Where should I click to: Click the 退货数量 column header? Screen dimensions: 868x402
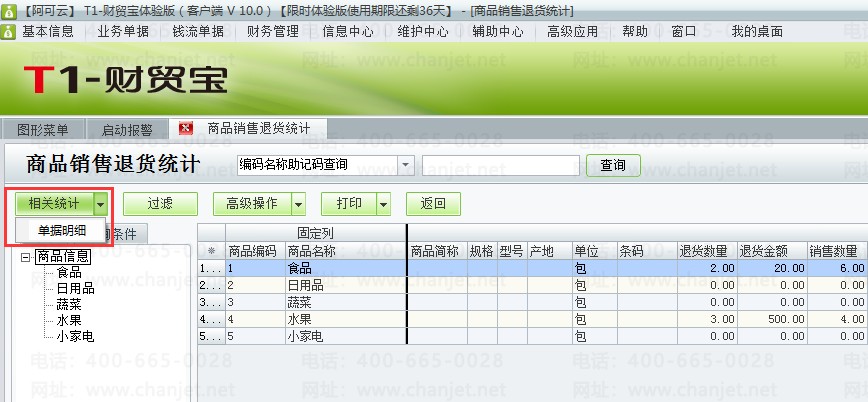707,251
